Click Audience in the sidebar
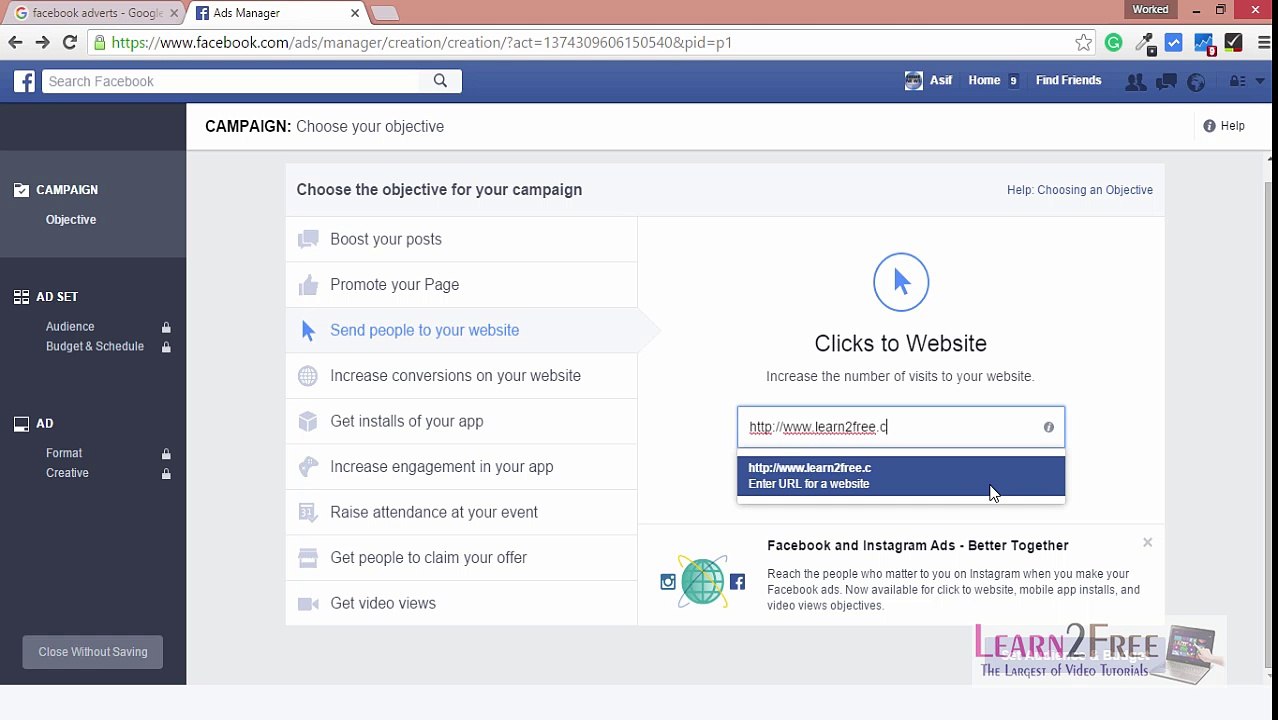 click(x=70, y=327)
